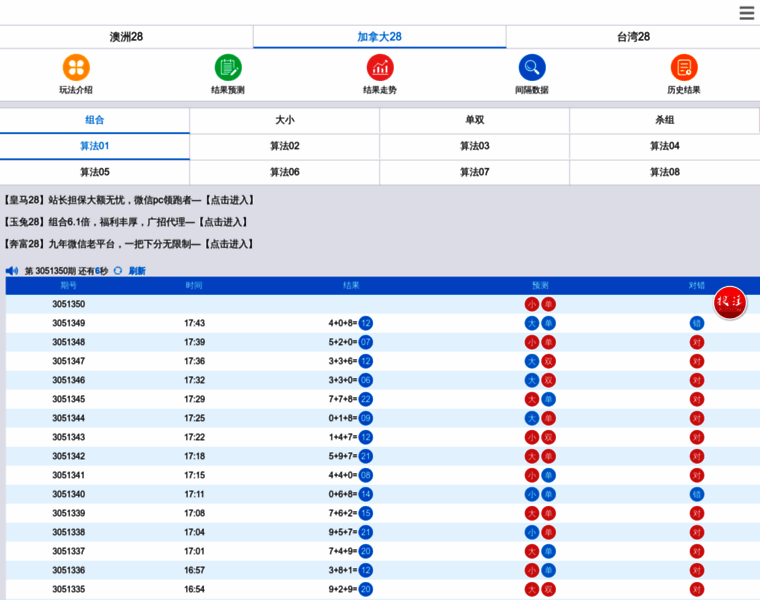
Task: Select algorithm 算法02
Action: (x=285, y=146)
